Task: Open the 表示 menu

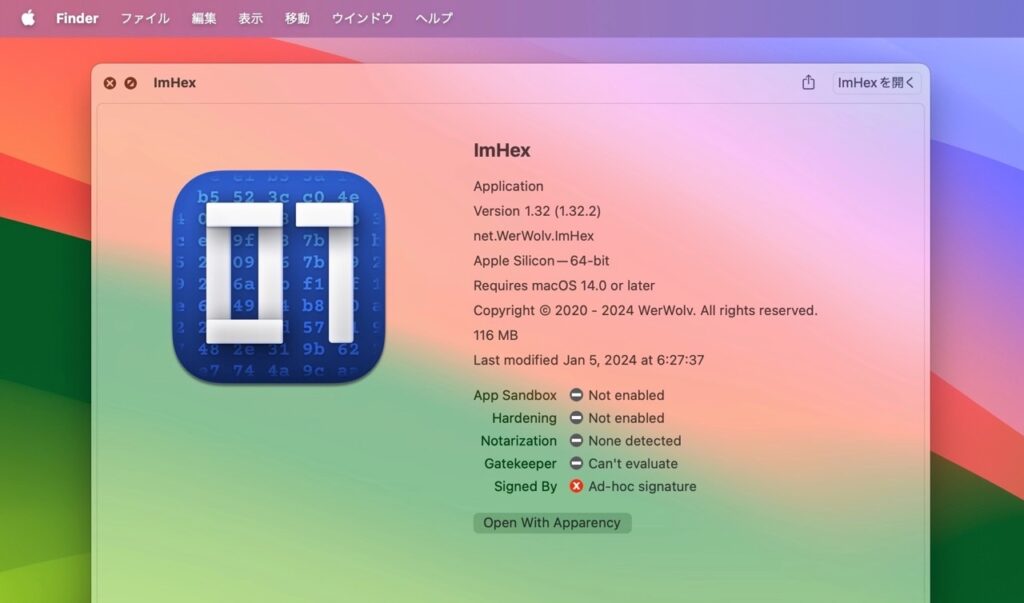Action: click(250, 17)
